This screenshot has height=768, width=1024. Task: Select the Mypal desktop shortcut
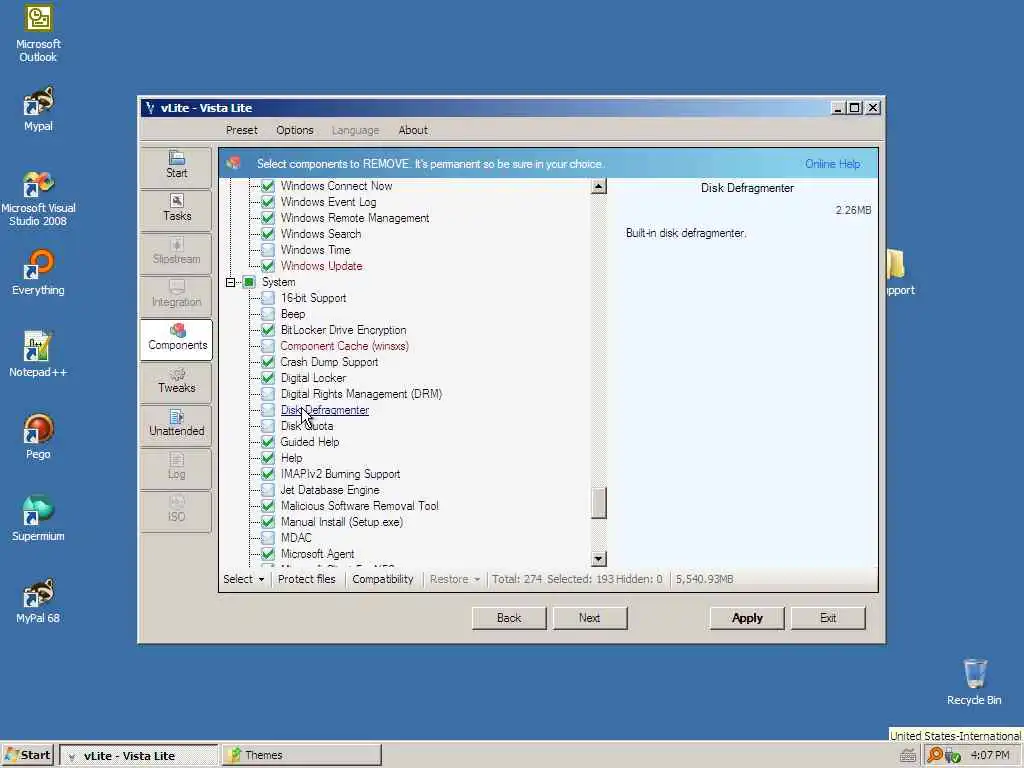[38, 109]
